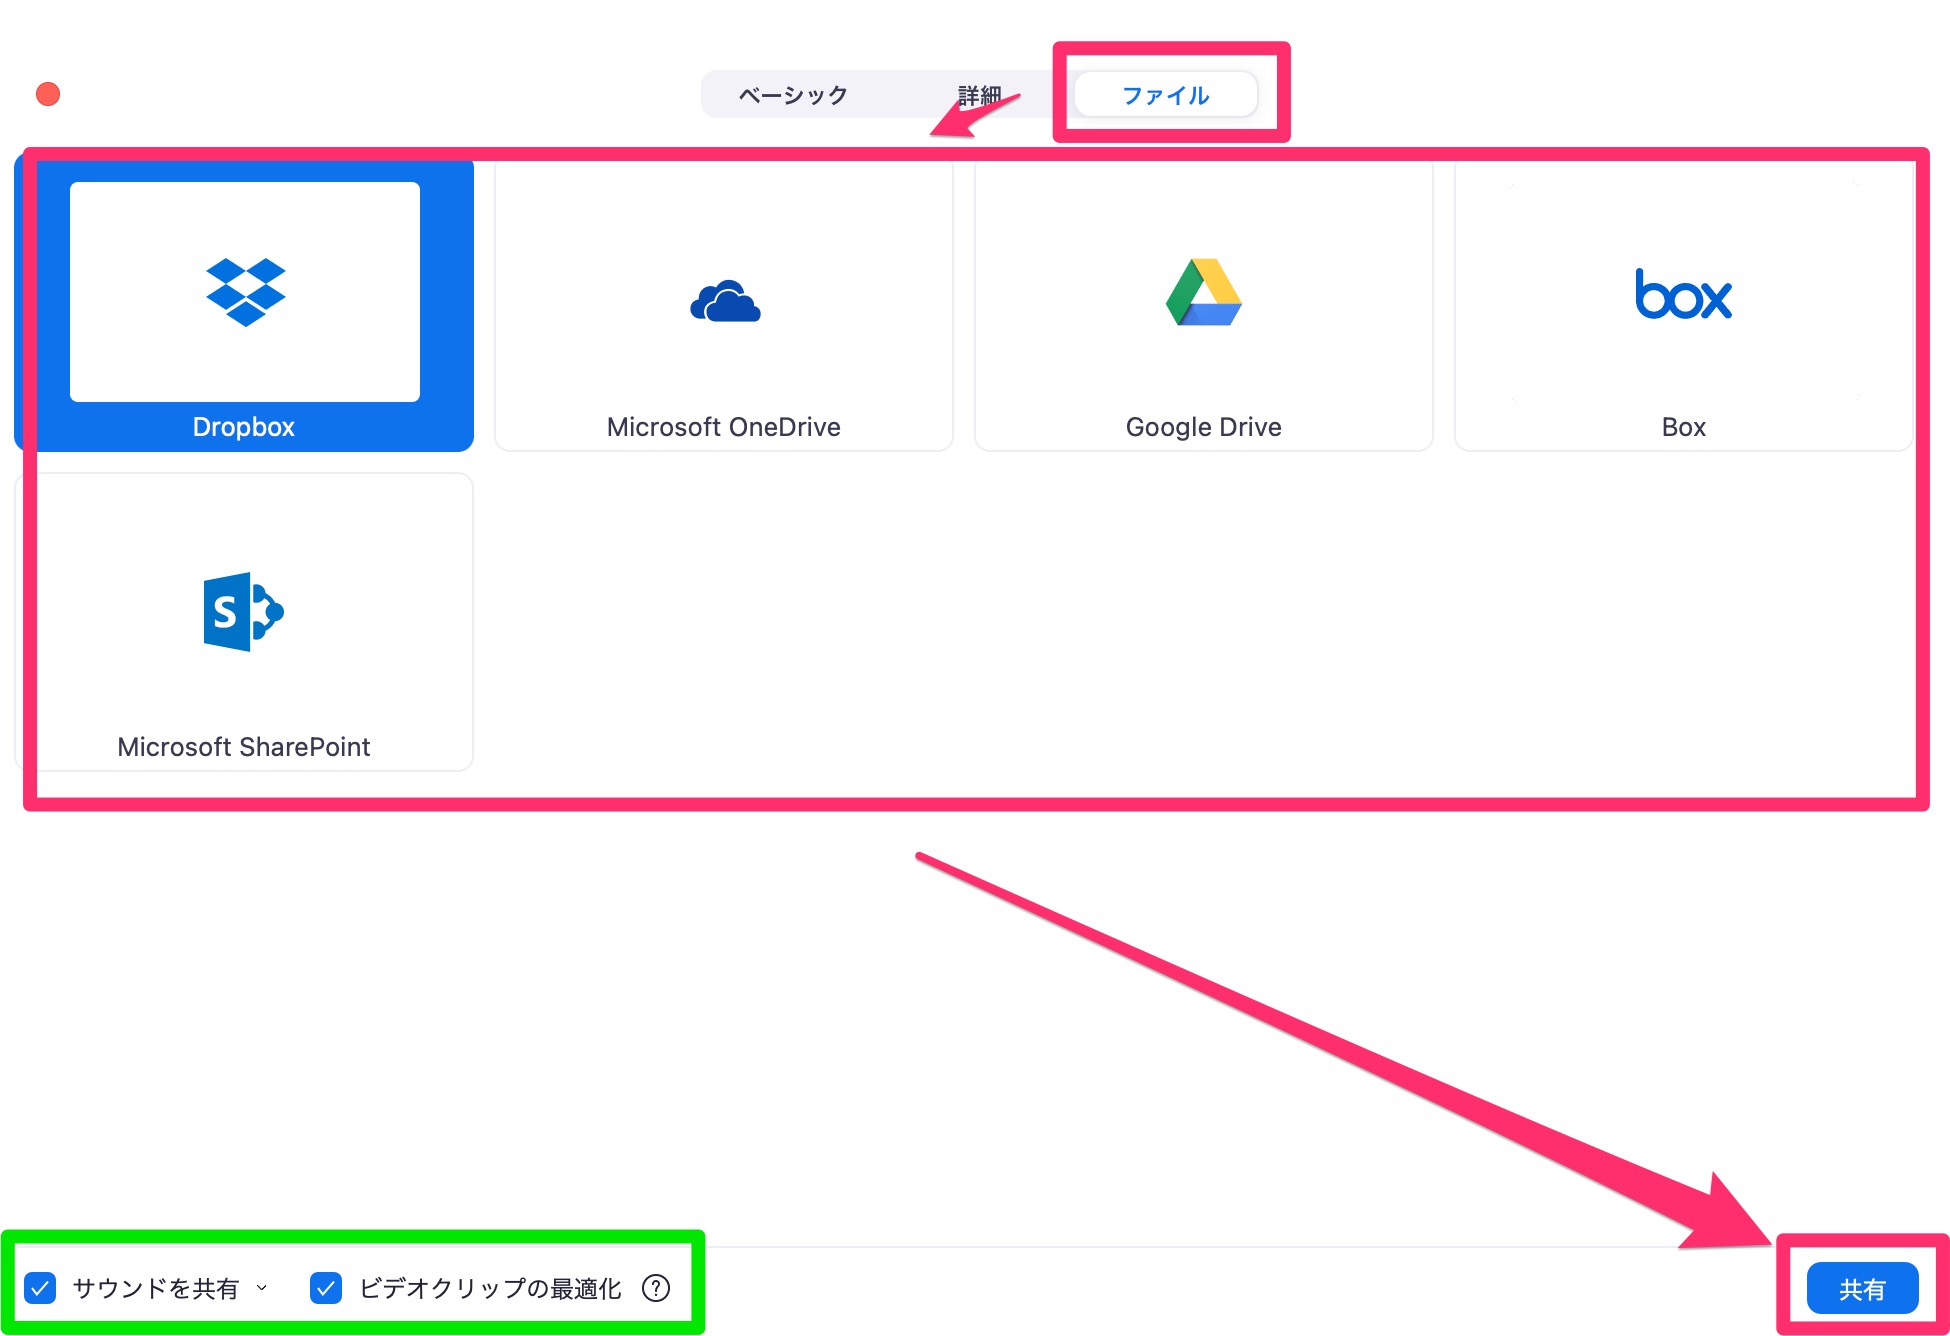
Task: Click the Box label text
Action: coord(1684,427)
